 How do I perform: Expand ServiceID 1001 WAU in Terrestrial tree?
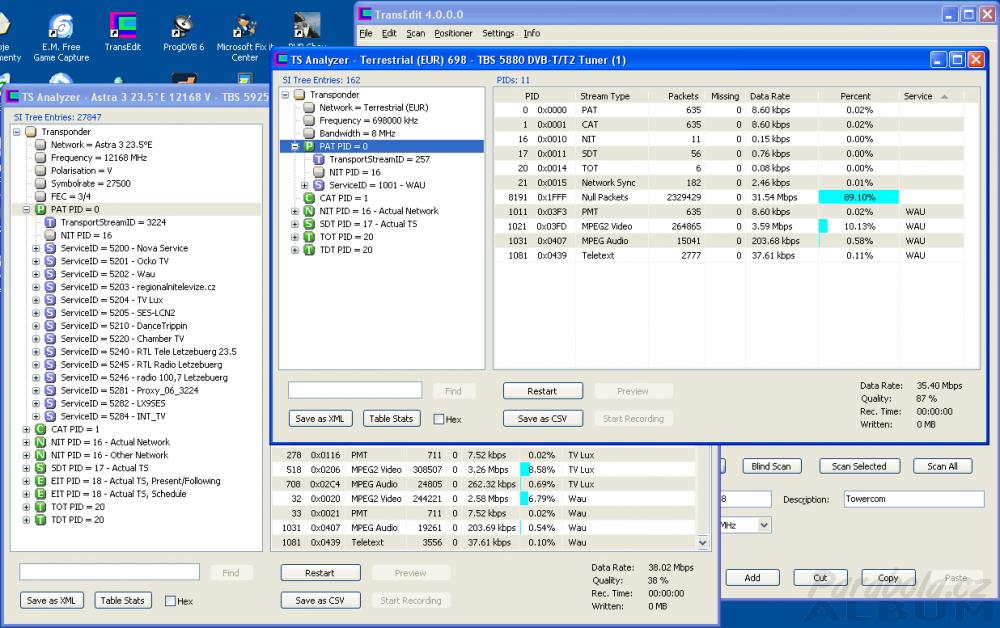tap(304, 186)
